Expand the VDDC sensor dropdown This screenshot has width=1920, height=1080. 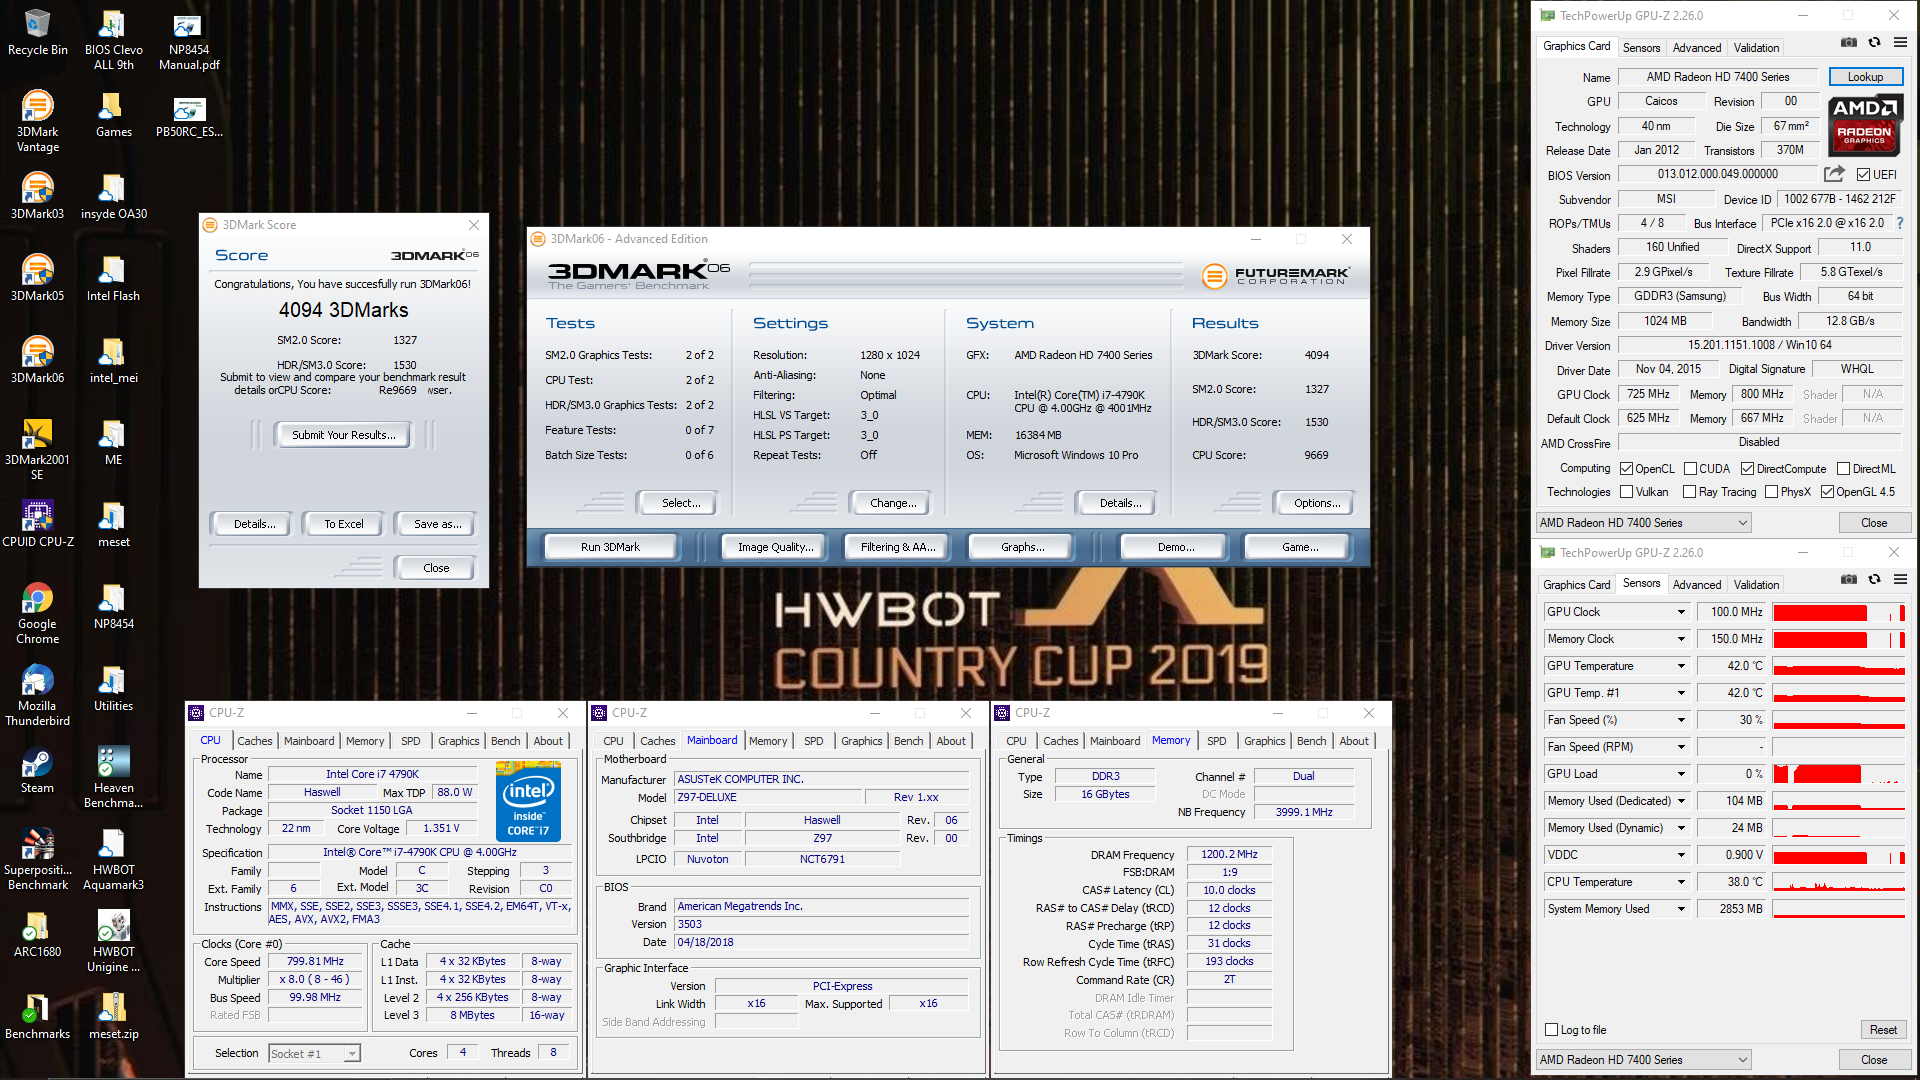click(1681, 855)
